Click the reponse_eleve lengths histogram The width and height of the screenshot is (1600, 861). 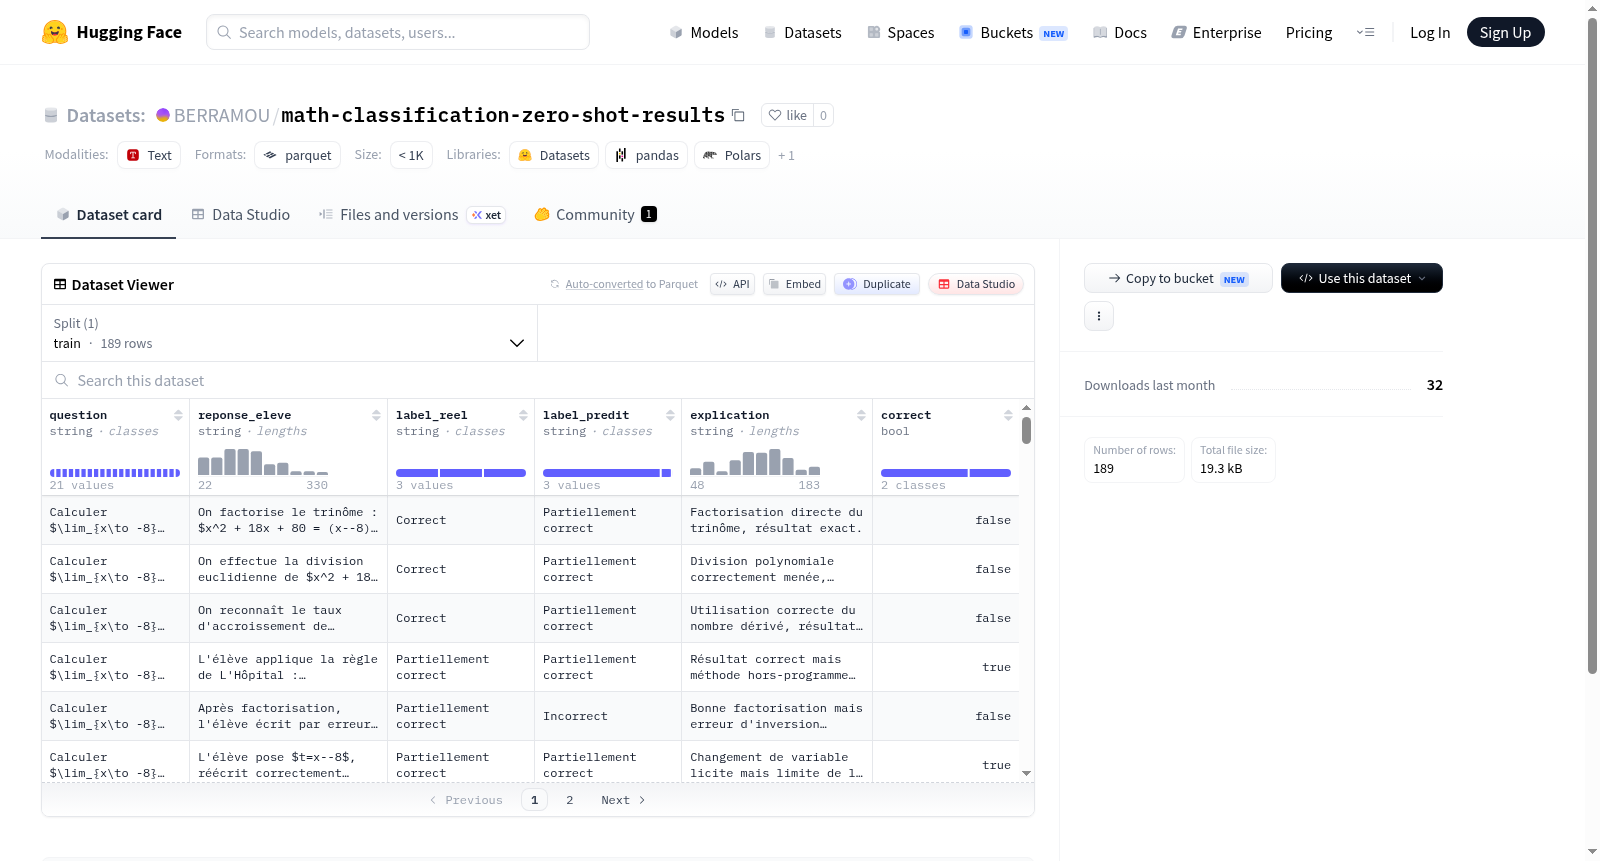(263, 461)
